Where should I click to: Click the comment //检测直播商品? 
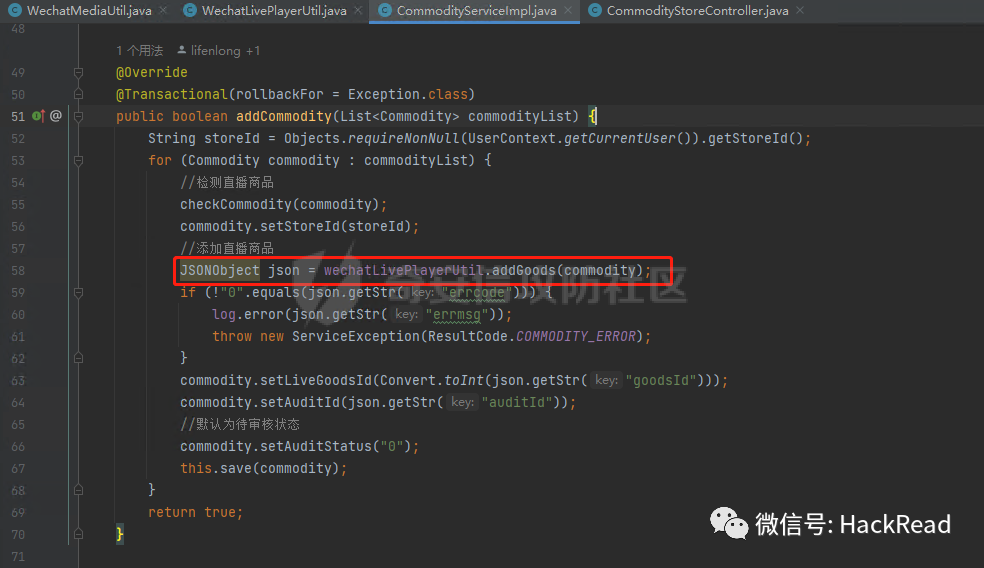click(227, 182)
